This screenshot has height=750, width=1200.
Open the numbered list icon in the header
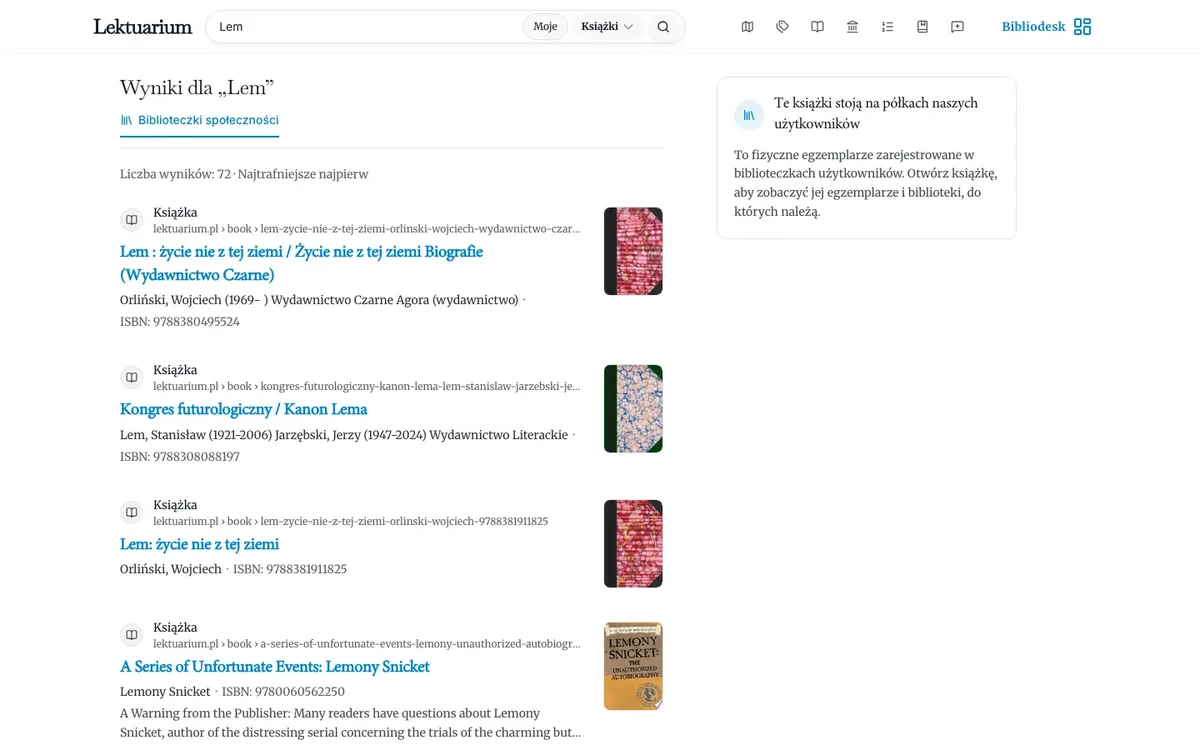887,27
